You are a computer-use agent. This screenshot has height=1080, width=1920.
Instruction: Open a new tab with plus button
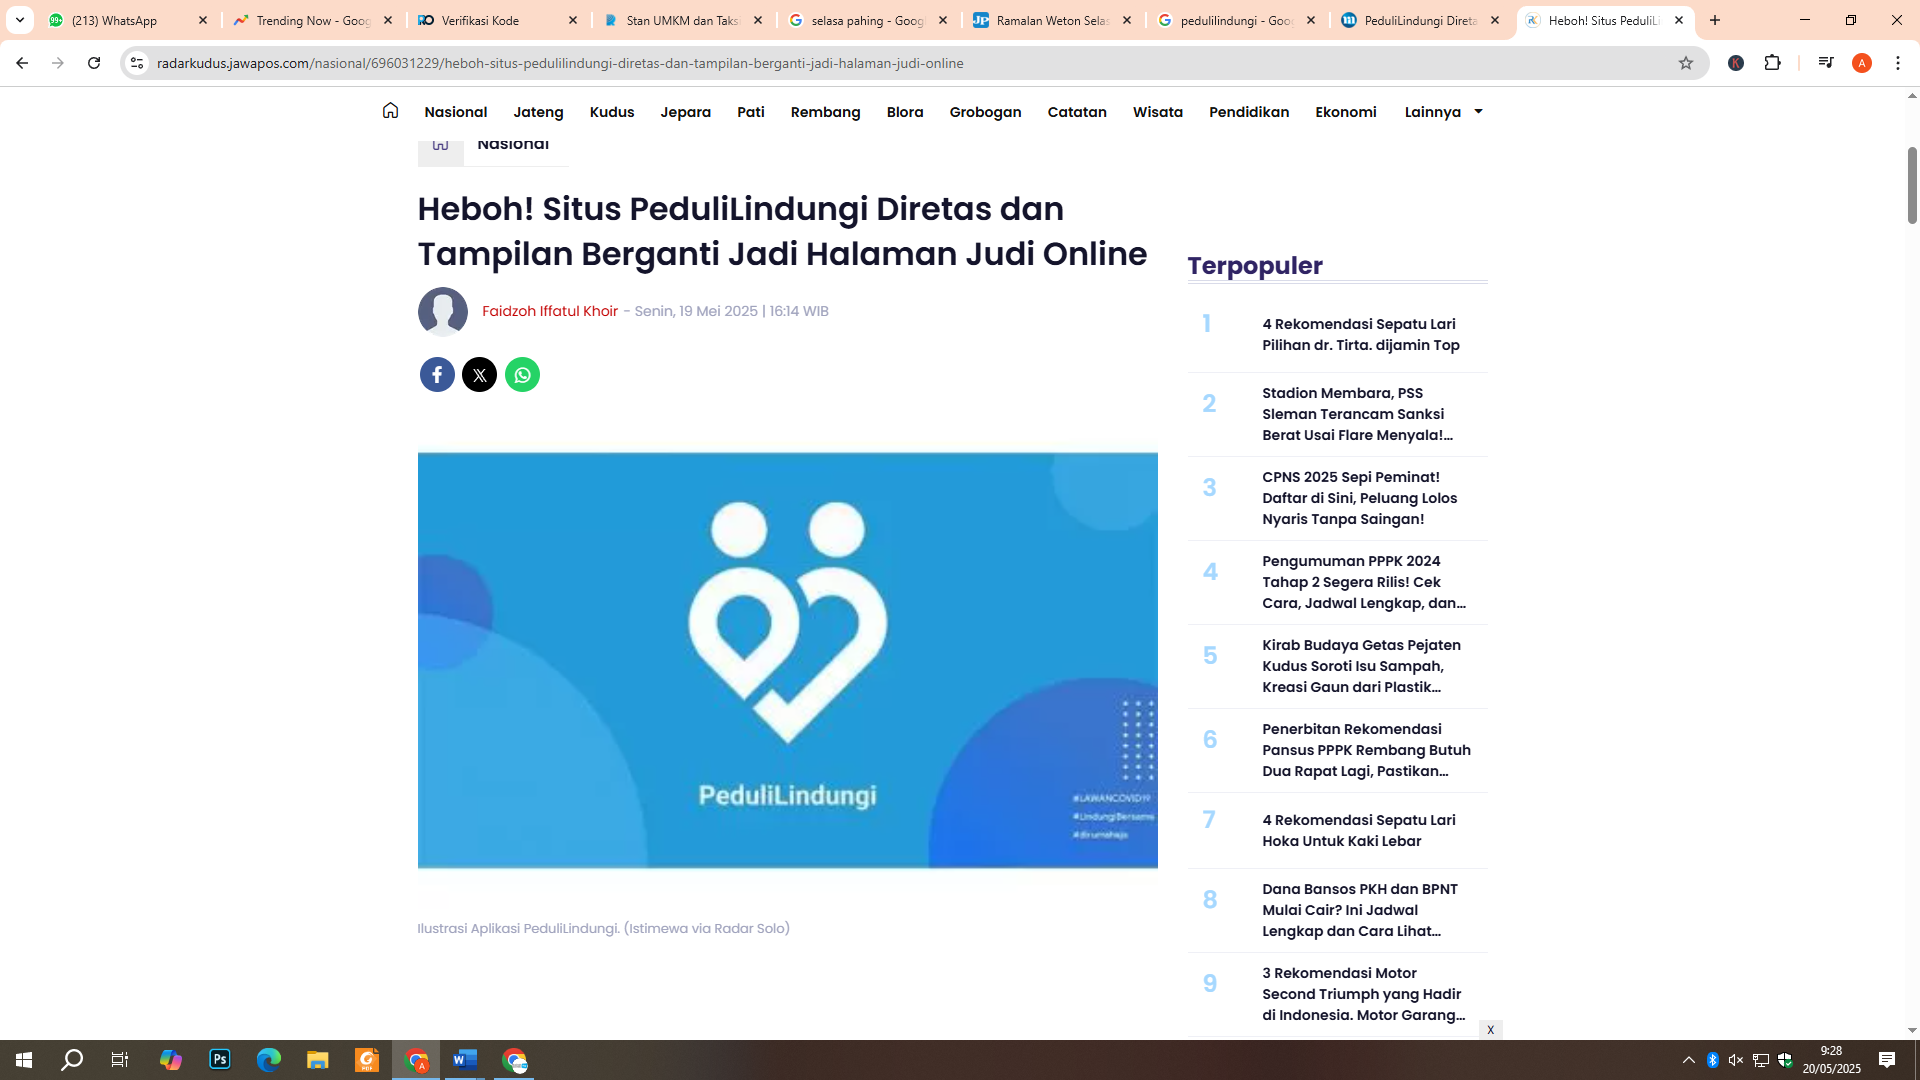(1715, 20)
